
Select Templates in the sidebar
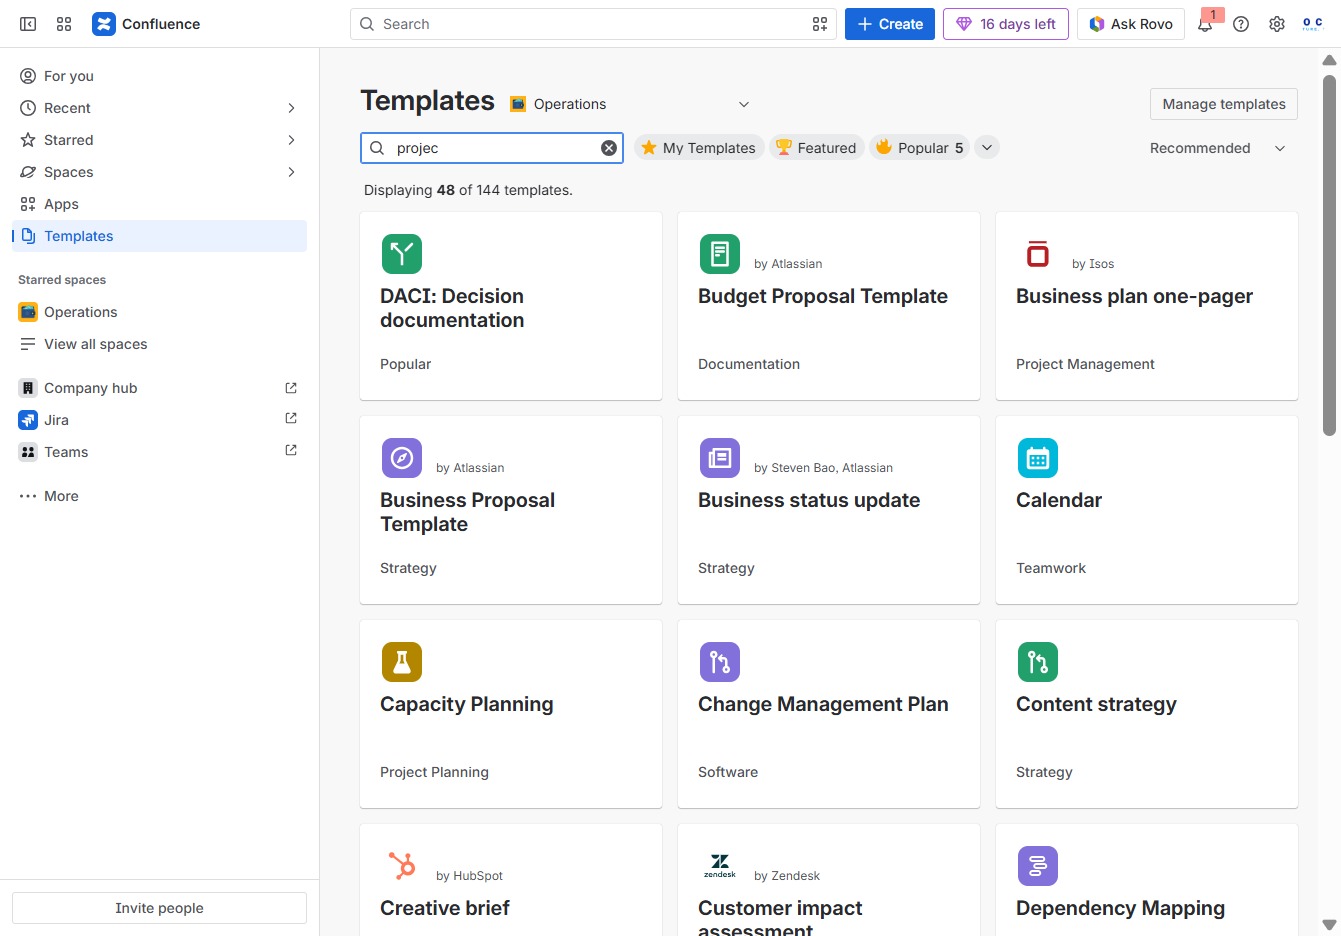click(160, 236)
